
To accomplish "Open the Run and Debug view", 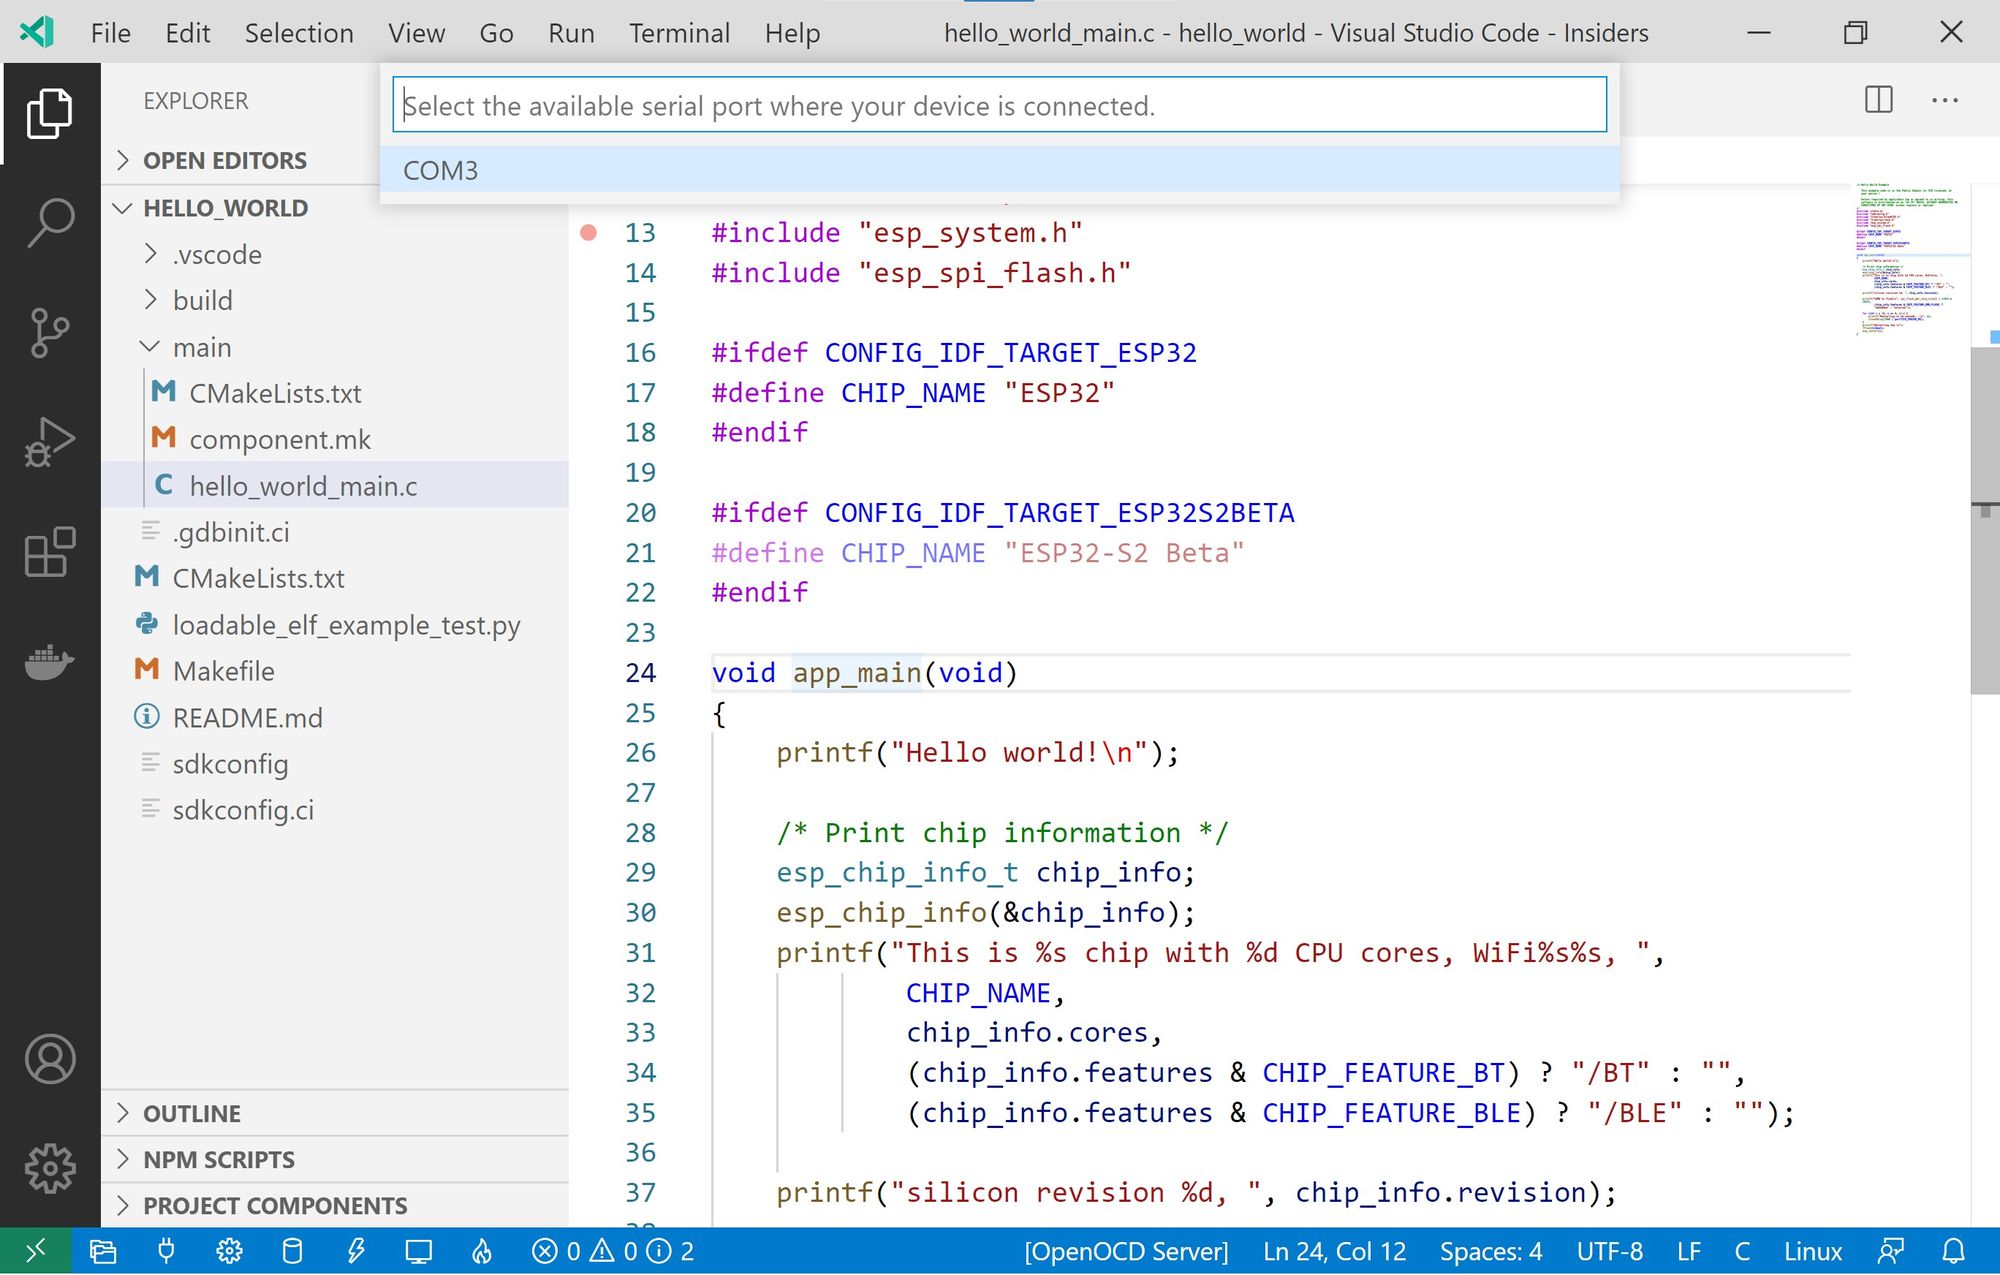I will (50, 442).
